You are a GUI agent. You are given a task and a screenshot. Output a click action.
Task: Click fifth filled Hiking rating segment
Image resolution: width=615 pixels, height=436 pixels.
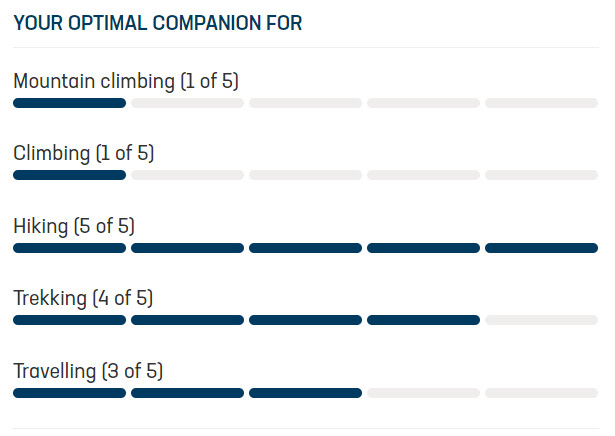coord(541,248)
